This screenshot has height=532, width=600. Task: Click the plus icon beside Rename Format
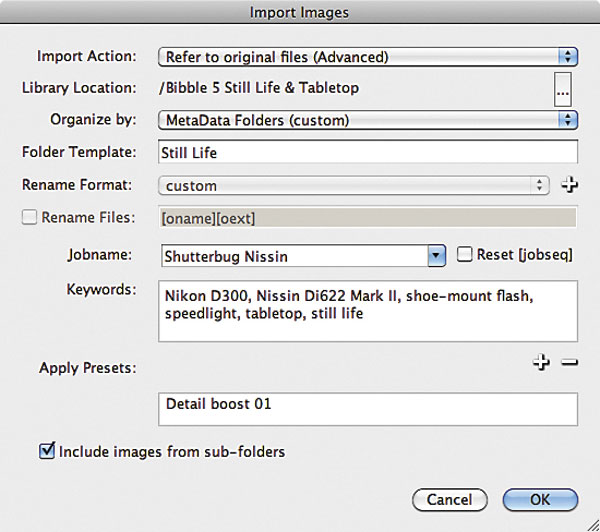tap(569, 185)
